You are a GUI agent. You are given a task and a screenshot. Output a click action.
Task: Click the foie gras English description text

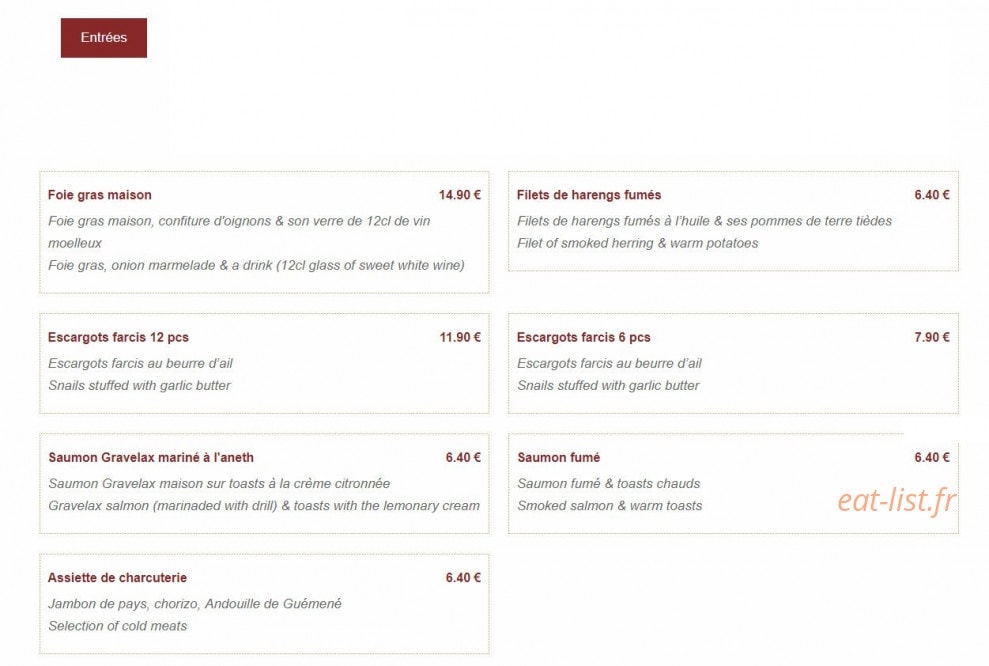point(256,266)
